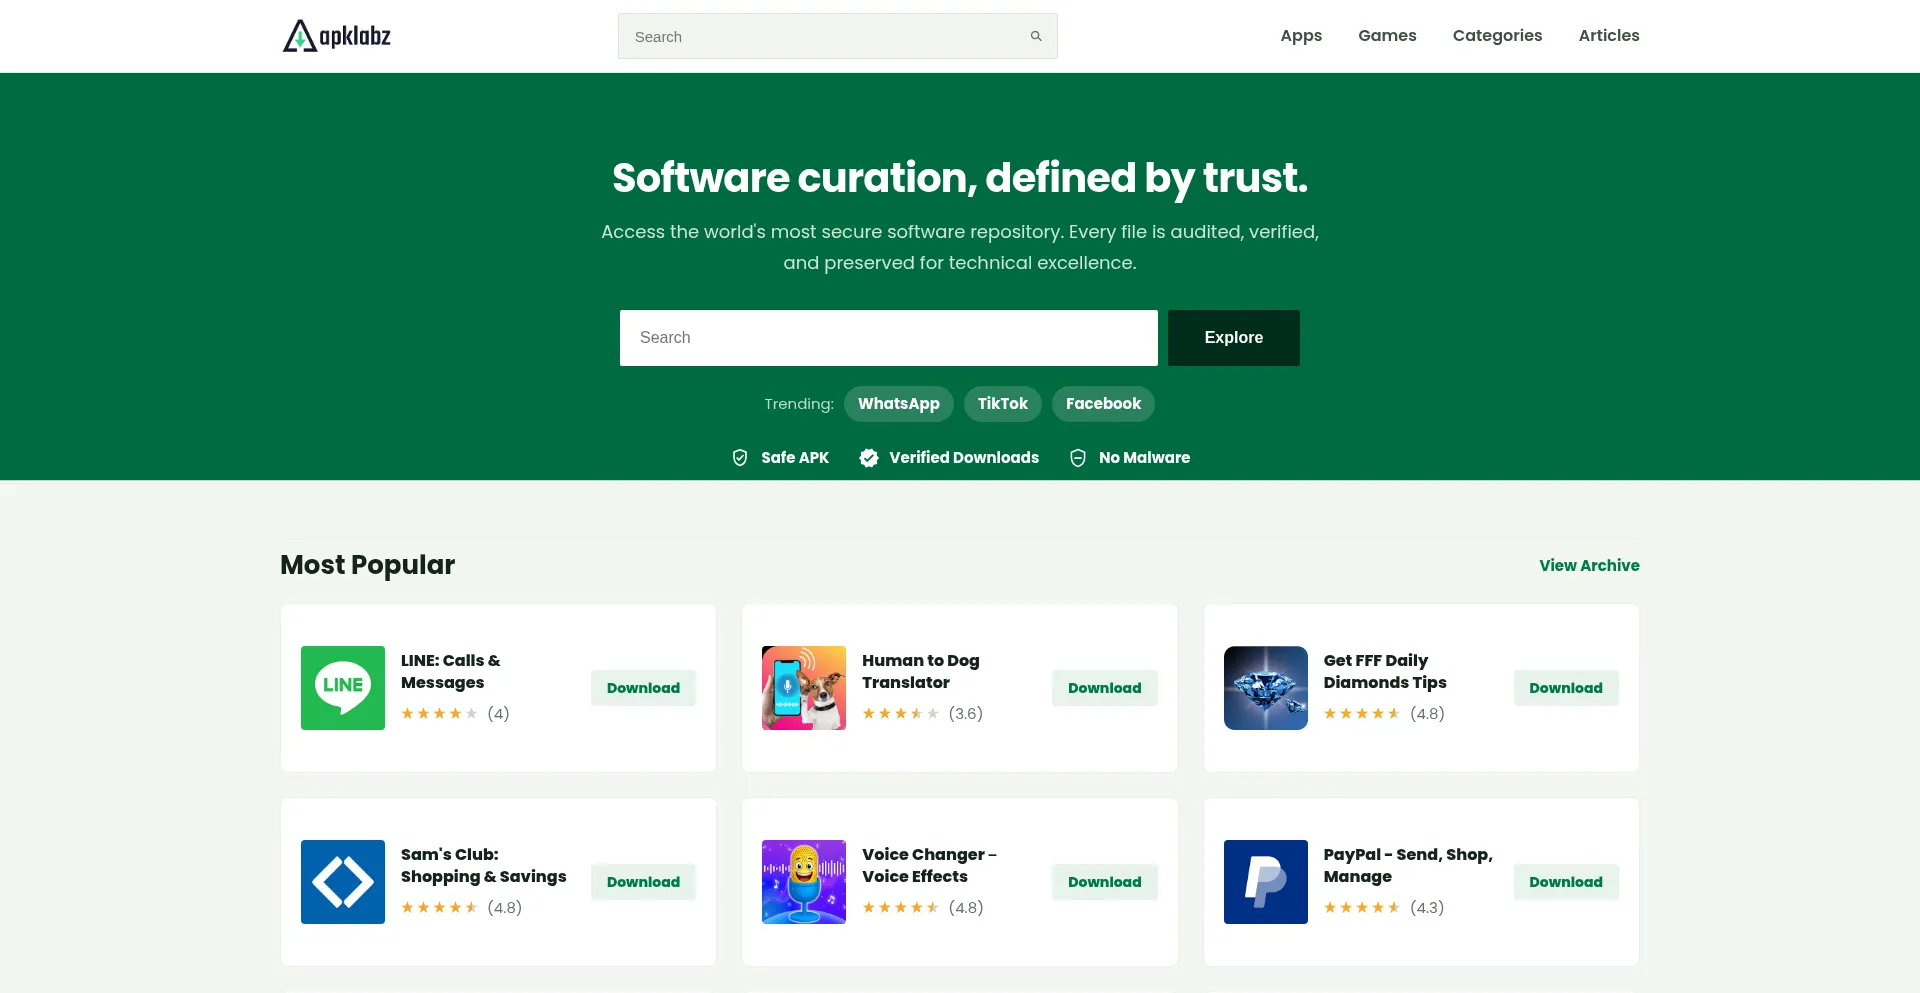This screenshot has height=993, width=1920.
Task: Select the WhatsApp trending tag
Action: coord(899,404)
